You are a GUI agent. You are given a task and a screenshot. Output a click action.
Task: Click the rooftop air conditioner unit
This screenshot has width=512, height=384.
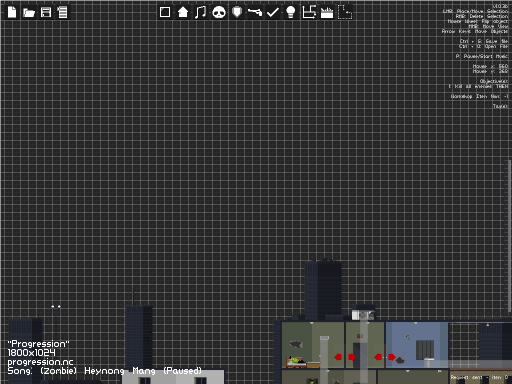click(x=363, y=315)
